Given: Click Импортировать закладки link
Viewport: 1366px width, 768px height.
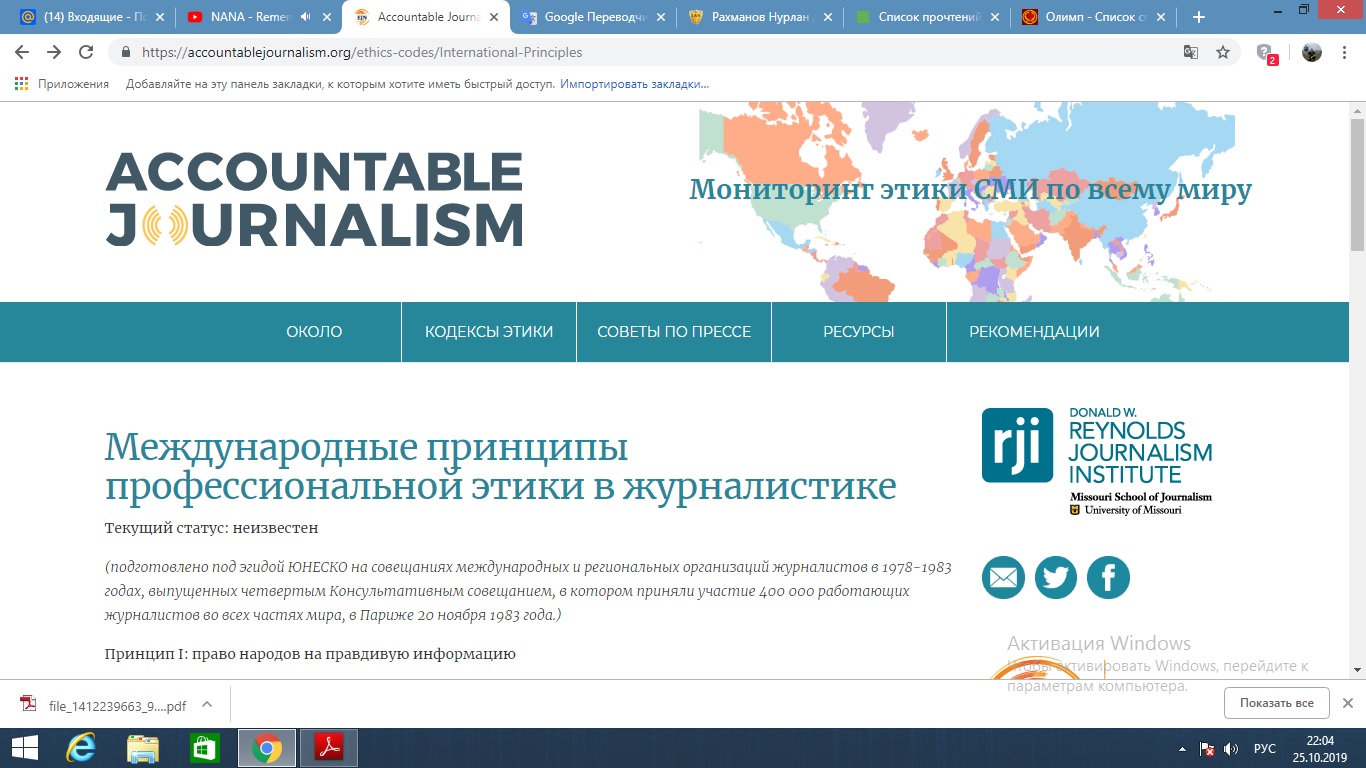Looking at the screenshot, I should (x=634, y=84).
